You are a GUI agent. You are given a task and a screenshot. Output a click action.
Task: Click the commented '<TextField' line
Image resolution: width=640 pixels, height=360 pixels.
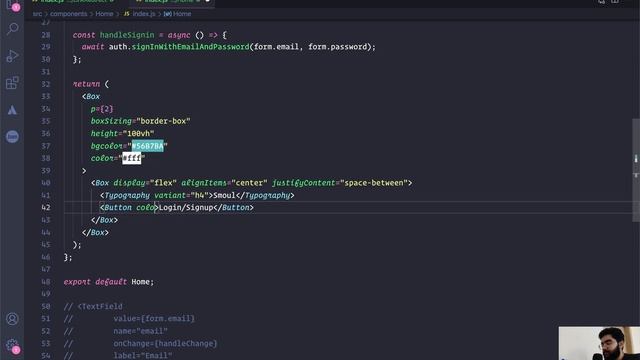coord(93,307)
